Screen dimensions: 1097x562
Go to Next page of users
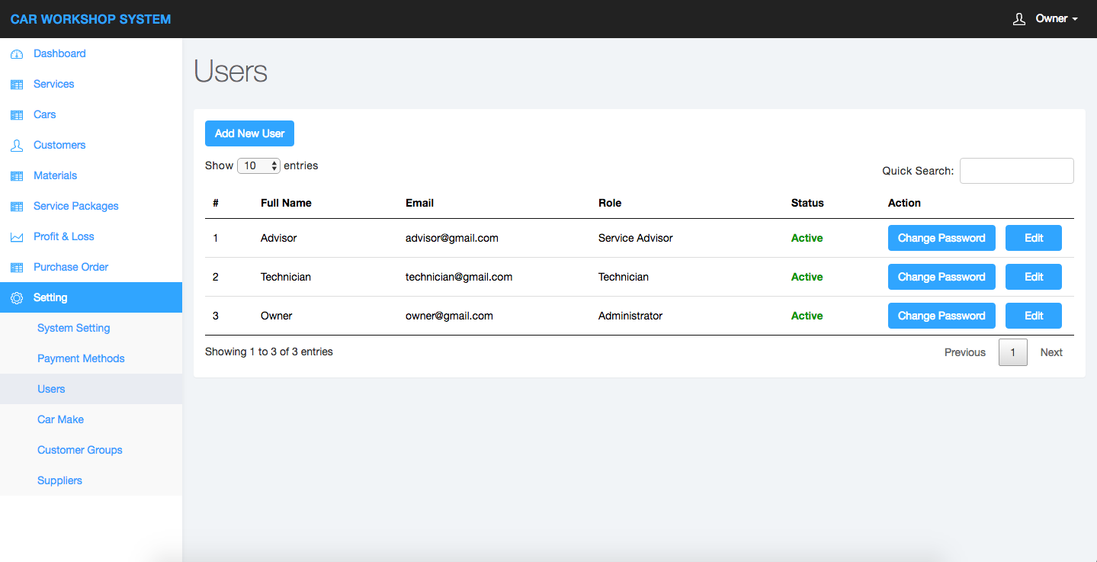click(x=1051, y=352)
